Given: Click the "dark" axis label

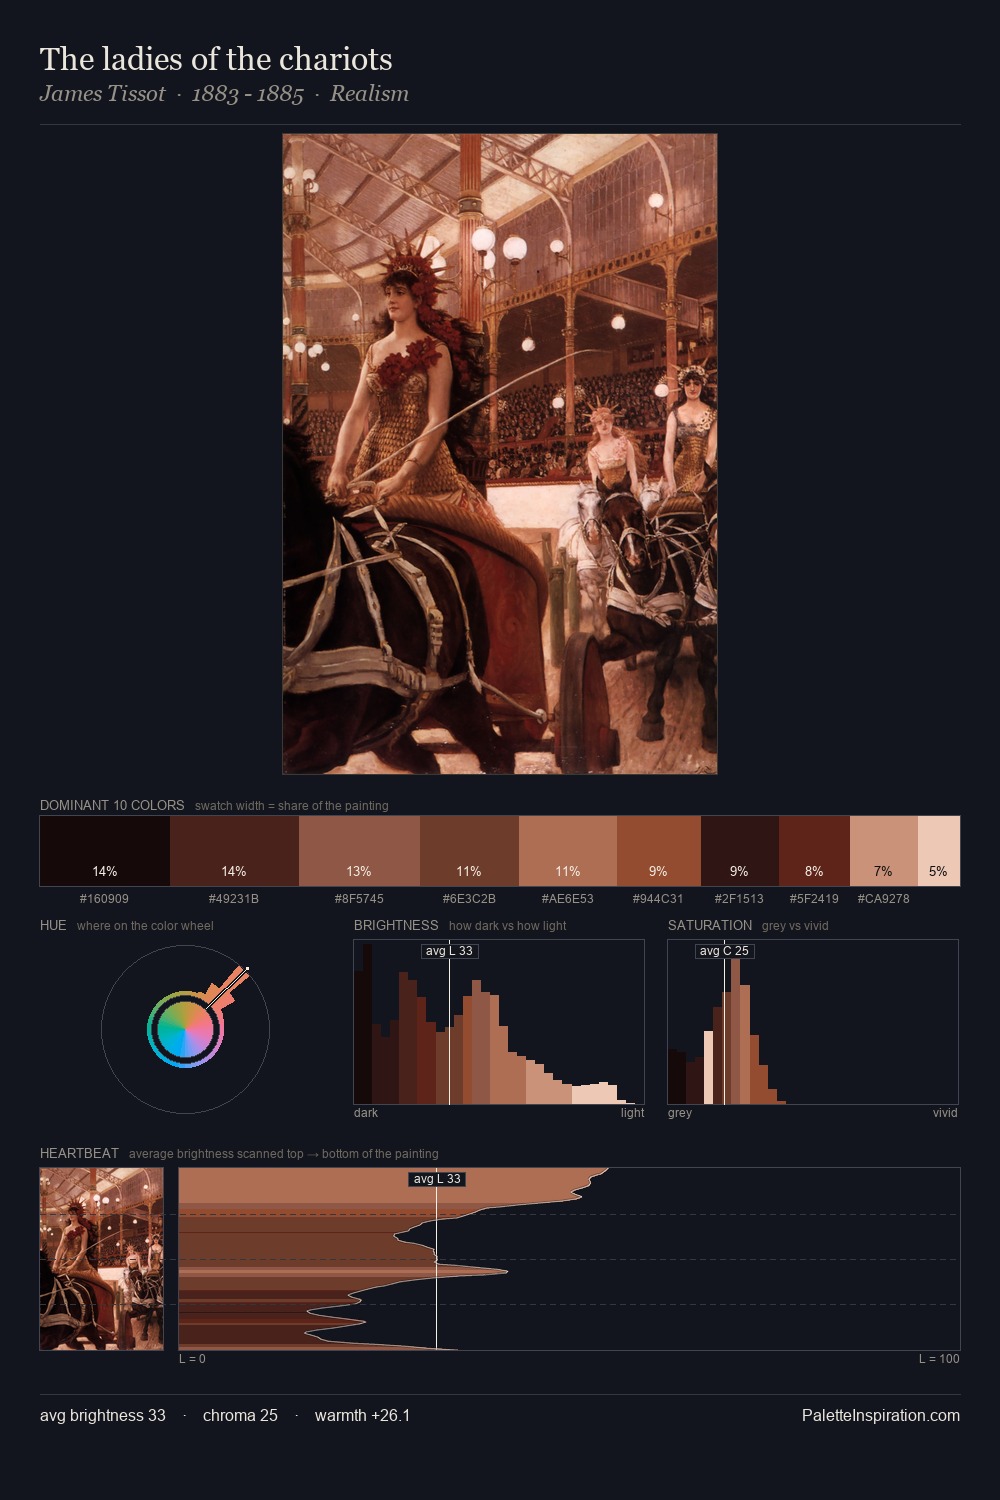Looking at the screenshot, I should pyautogui.click(x=366, y=1113).
